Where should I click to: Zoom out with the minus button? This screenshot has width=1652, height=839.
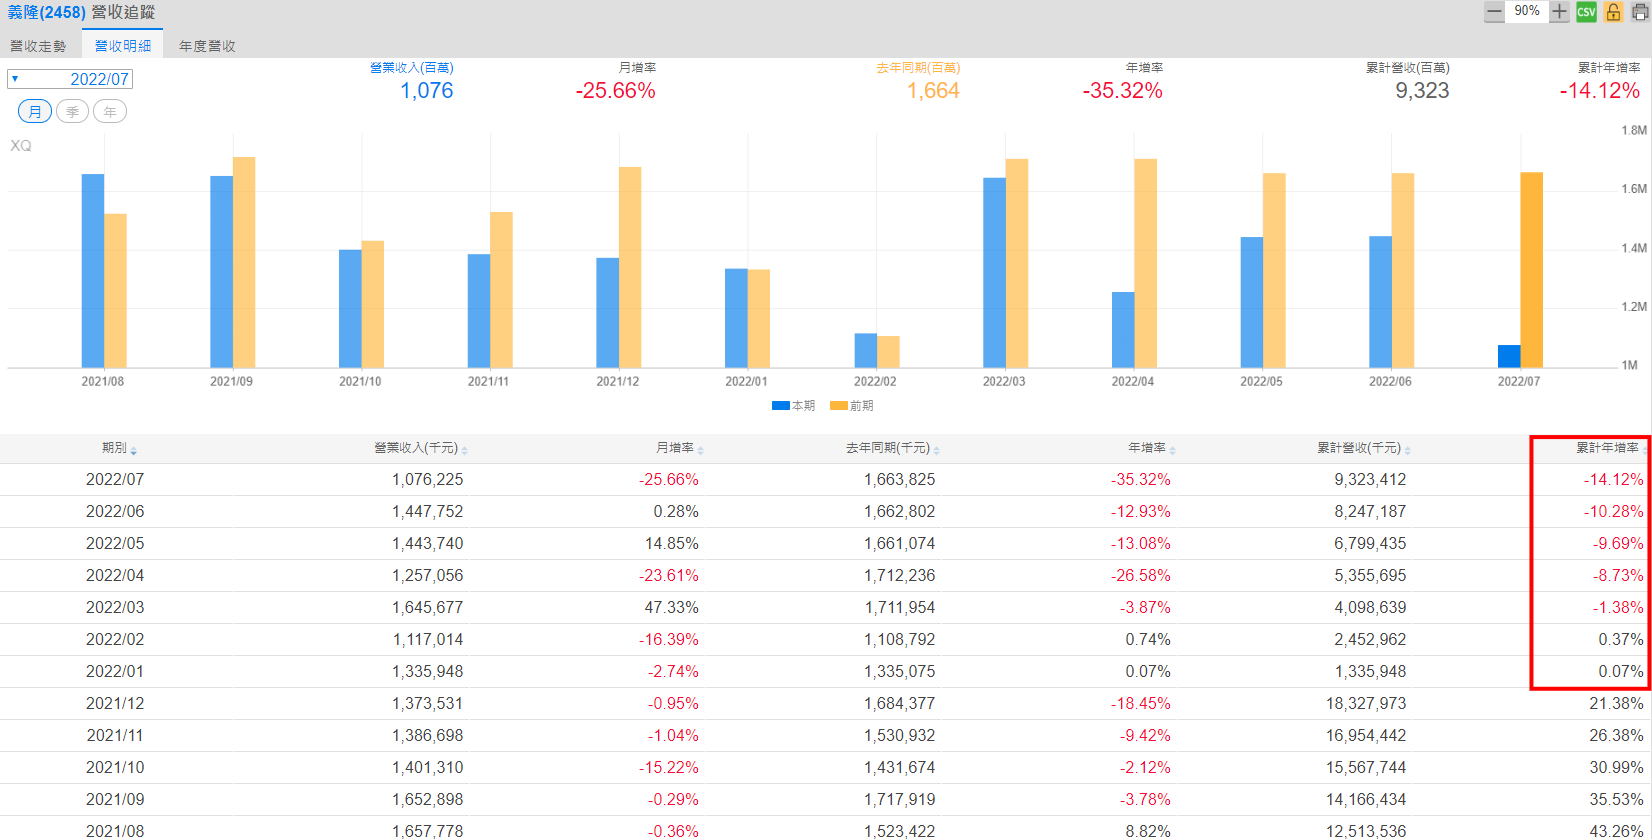point(1494,12)
